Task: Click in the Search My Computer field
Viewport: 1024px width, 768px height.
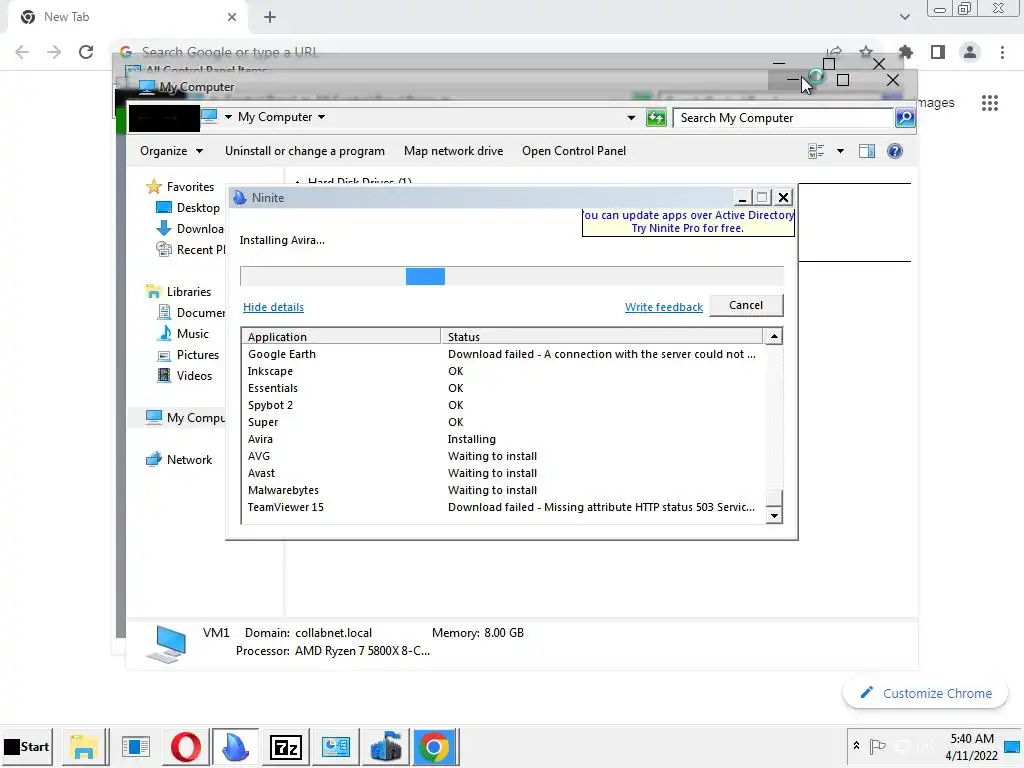Action: point(782,118)
